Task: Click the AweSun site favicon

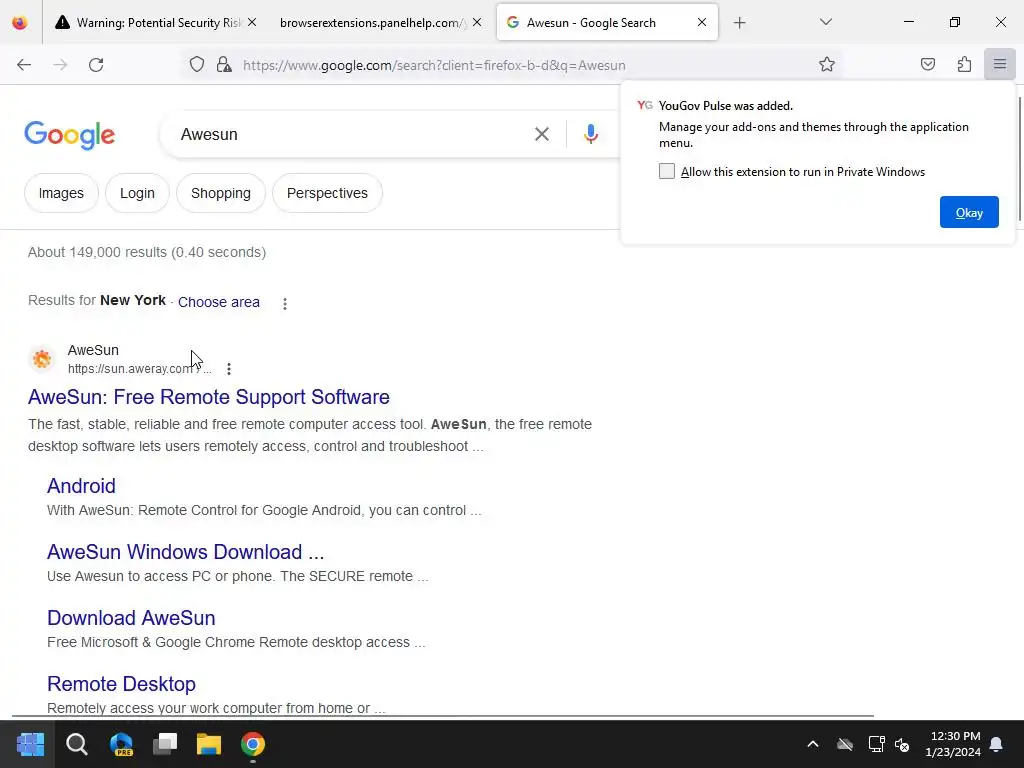Action: (x=42, y=359)
